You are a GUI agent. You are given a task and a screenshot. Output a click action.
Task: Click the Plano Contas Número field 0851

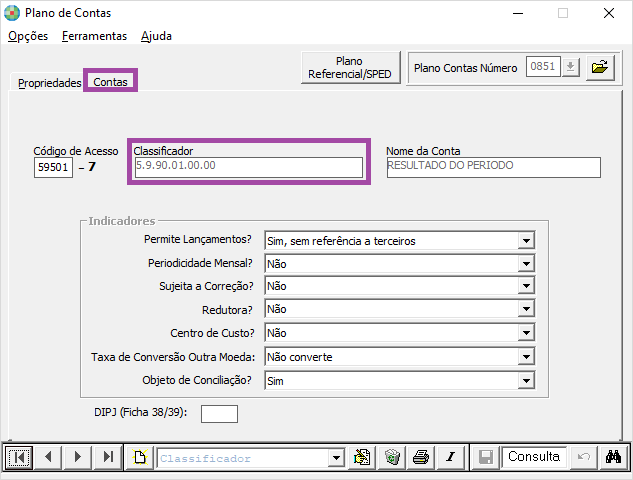coord(543,67)
